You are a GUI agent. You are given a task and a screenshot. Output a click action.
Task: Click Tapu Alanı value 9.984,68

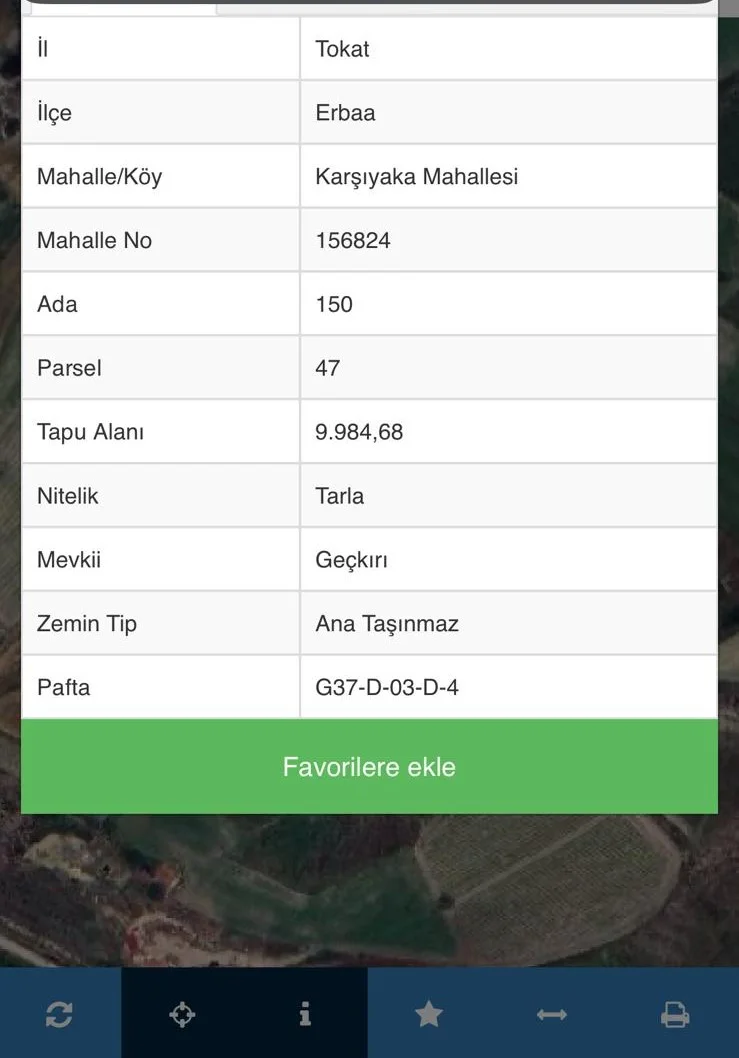click(360, 433)
